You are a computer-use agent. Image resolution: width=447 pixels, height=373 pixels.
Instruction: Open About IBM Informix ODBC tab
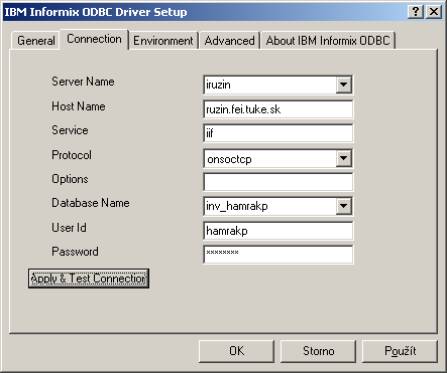coord(328,41)
